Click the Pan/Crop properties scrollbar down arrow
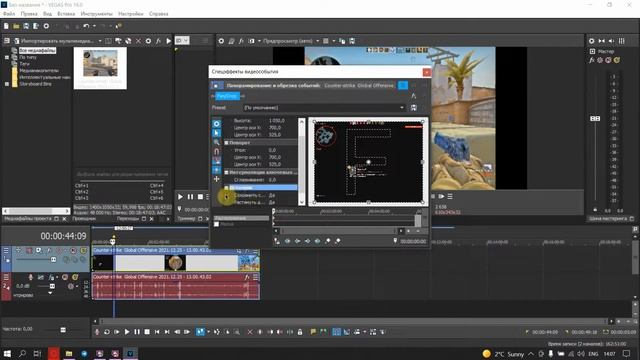The width and height of the screenshot is (640, 360). tap(302, 202)
